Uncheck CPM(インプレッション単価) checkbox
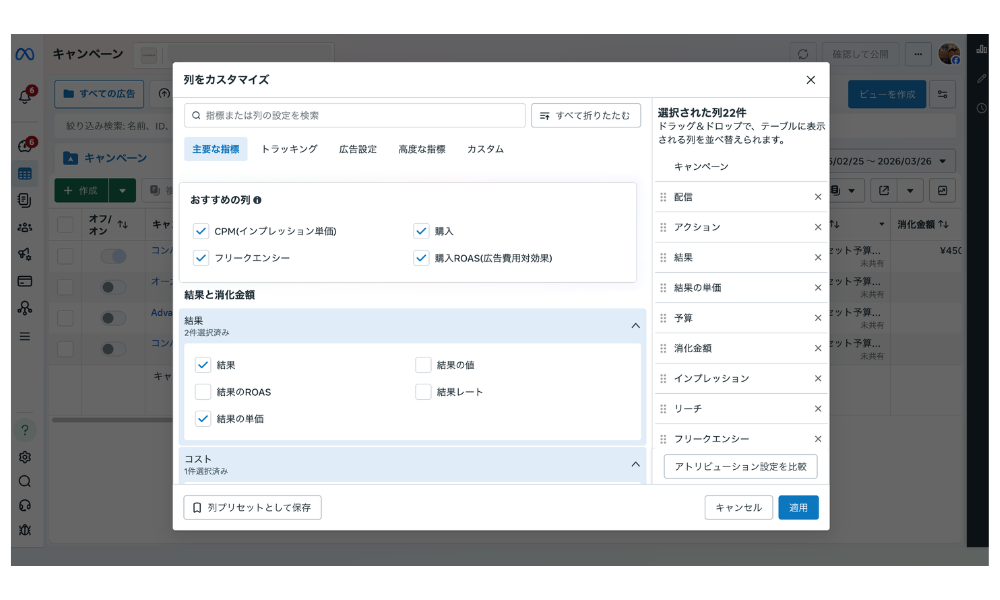The height and width of the screenshot is (600, 1000). 201,231
